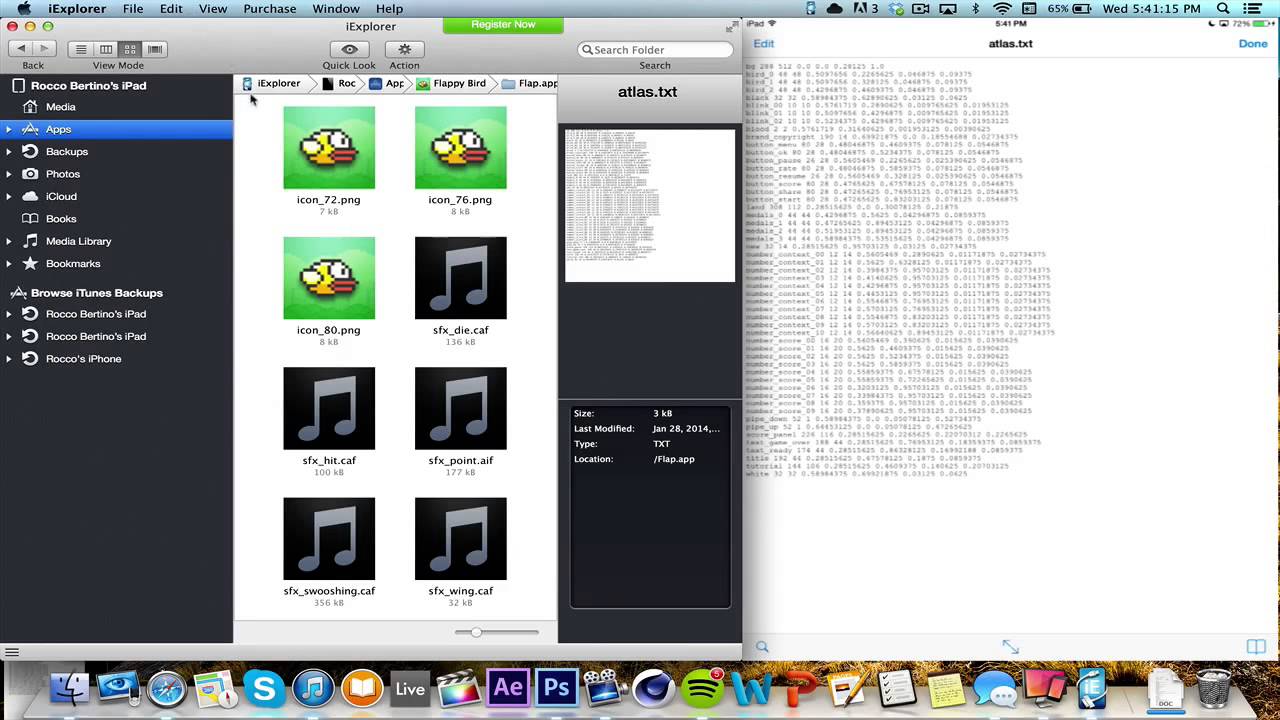This screenshot has width=1280, height=720.
Task: Switch to list view mode
Action: [x=81, y=49]
